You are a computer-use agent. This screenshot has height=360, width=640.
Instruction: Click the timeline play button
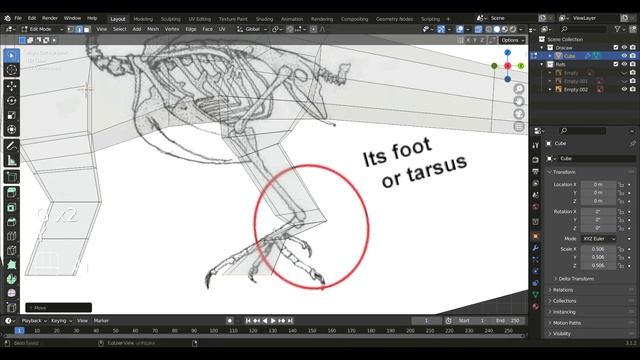273,321
